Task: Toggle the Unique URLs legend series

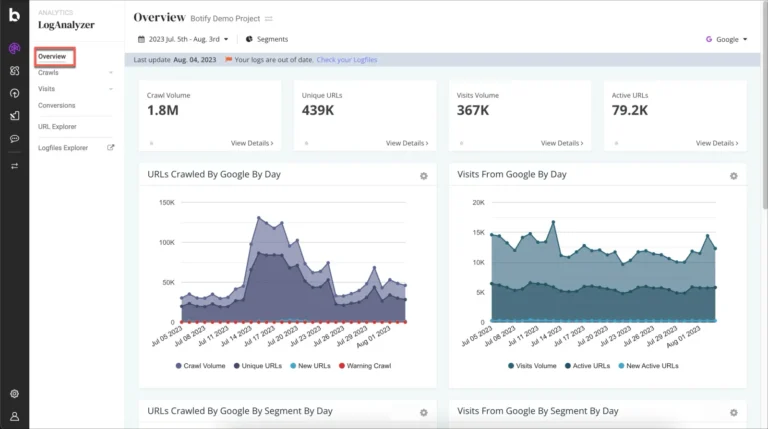Action: click(258, 366)
